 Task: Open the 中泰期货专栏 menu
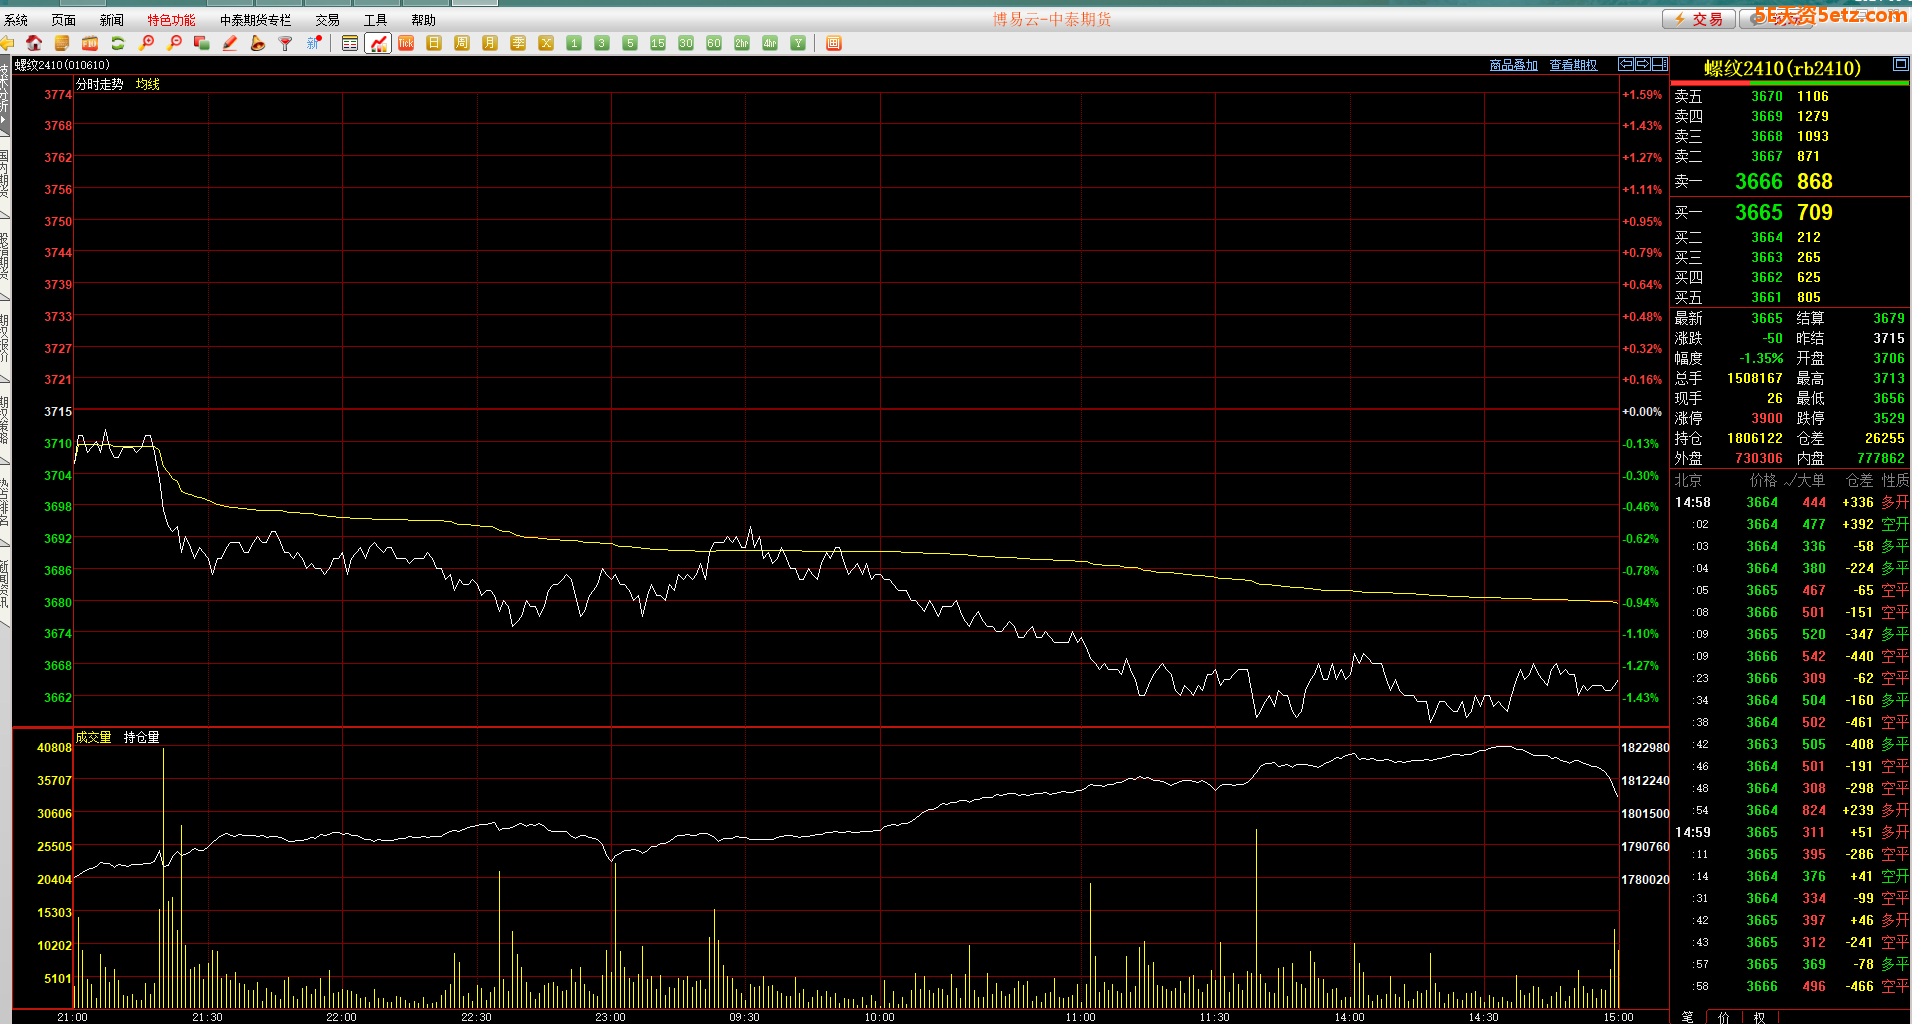(256, 20)
